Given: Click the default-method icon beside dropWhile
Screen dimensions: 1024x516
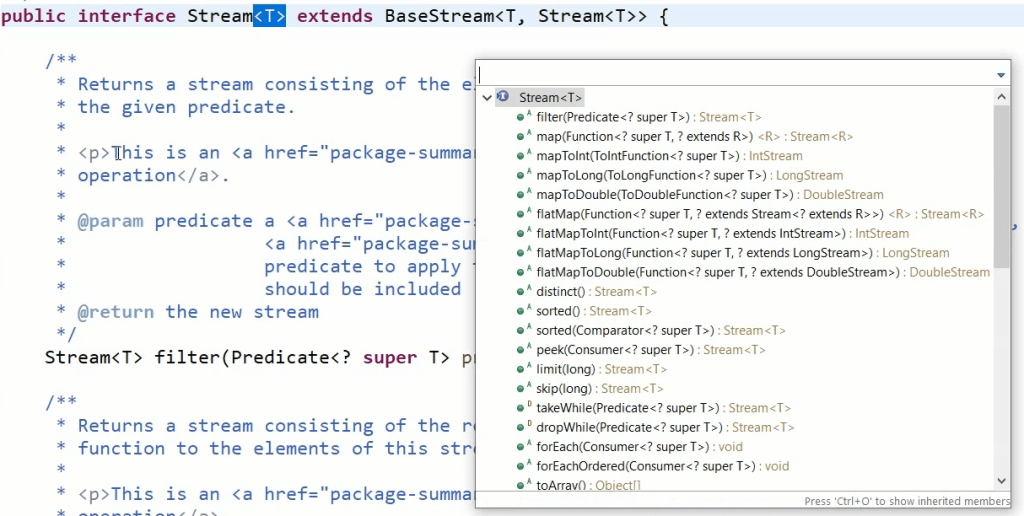Looking at the screenshot, I should (524, 427).
